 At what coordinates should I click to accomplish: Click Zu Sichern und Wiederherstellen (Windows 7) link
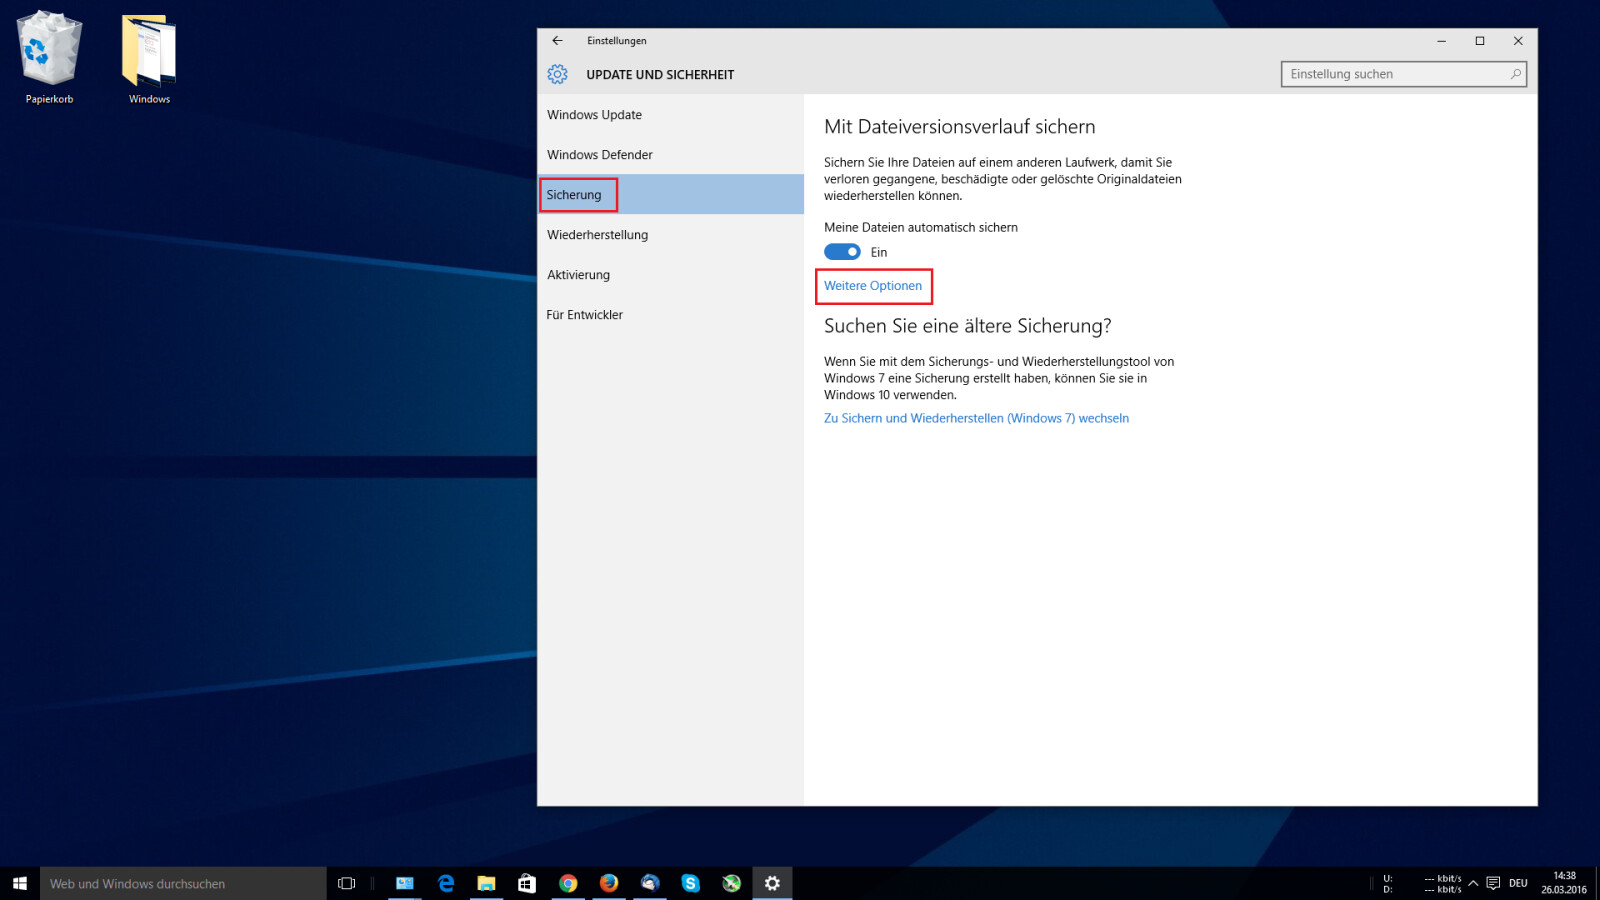(x=976, y=418)
